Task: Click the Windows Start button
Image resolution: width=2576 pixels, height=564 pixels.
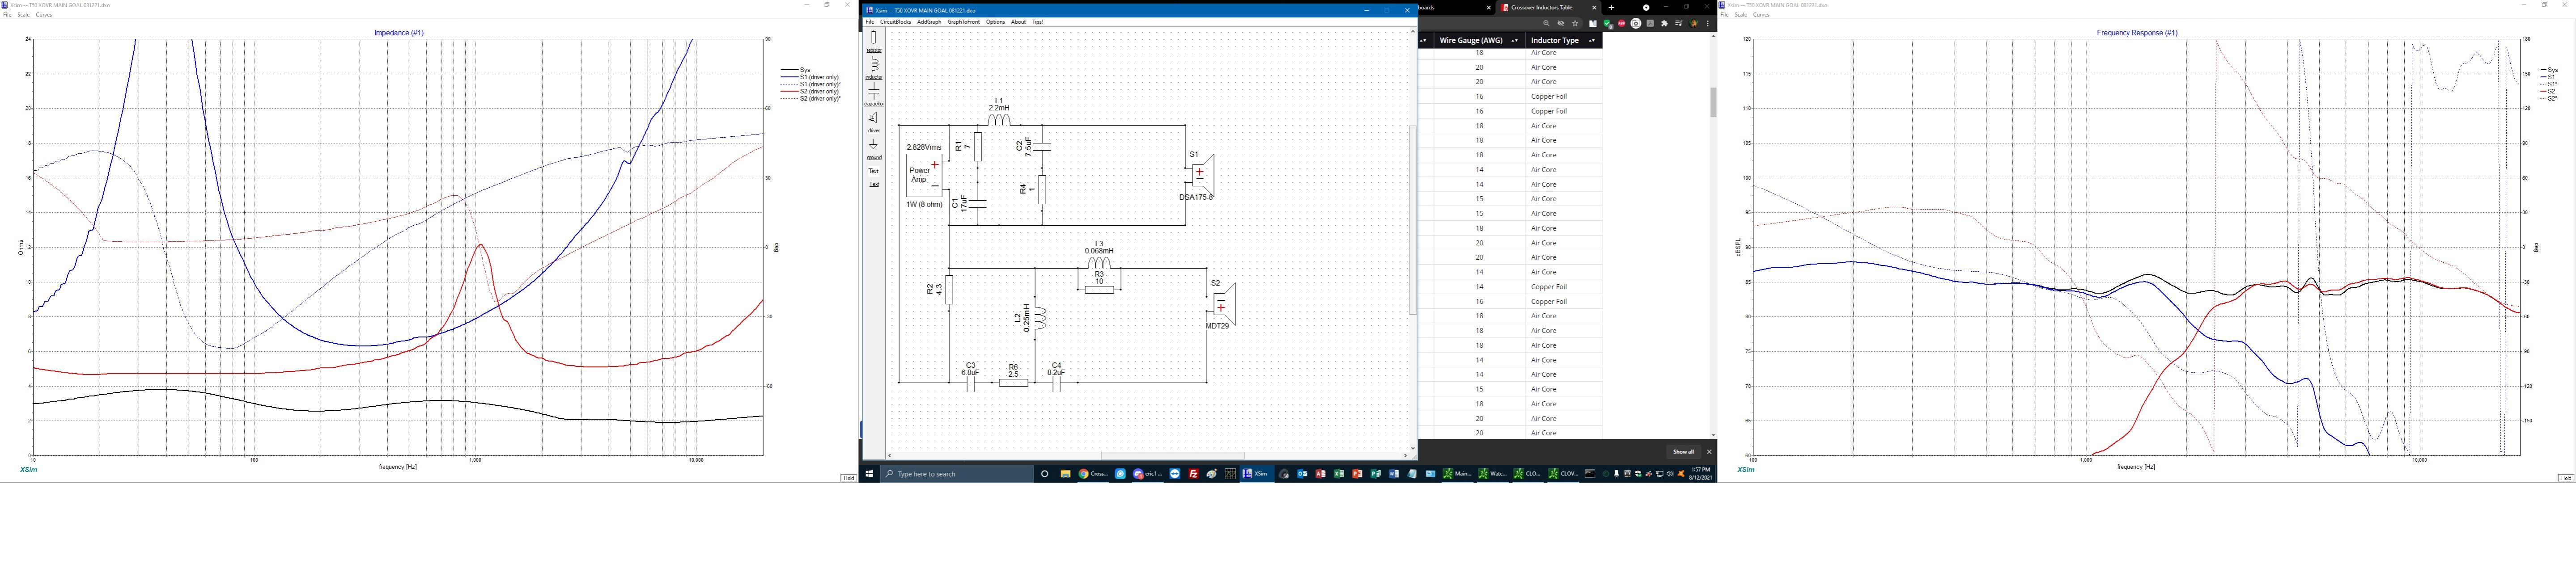Action: (x=870, y=474)
